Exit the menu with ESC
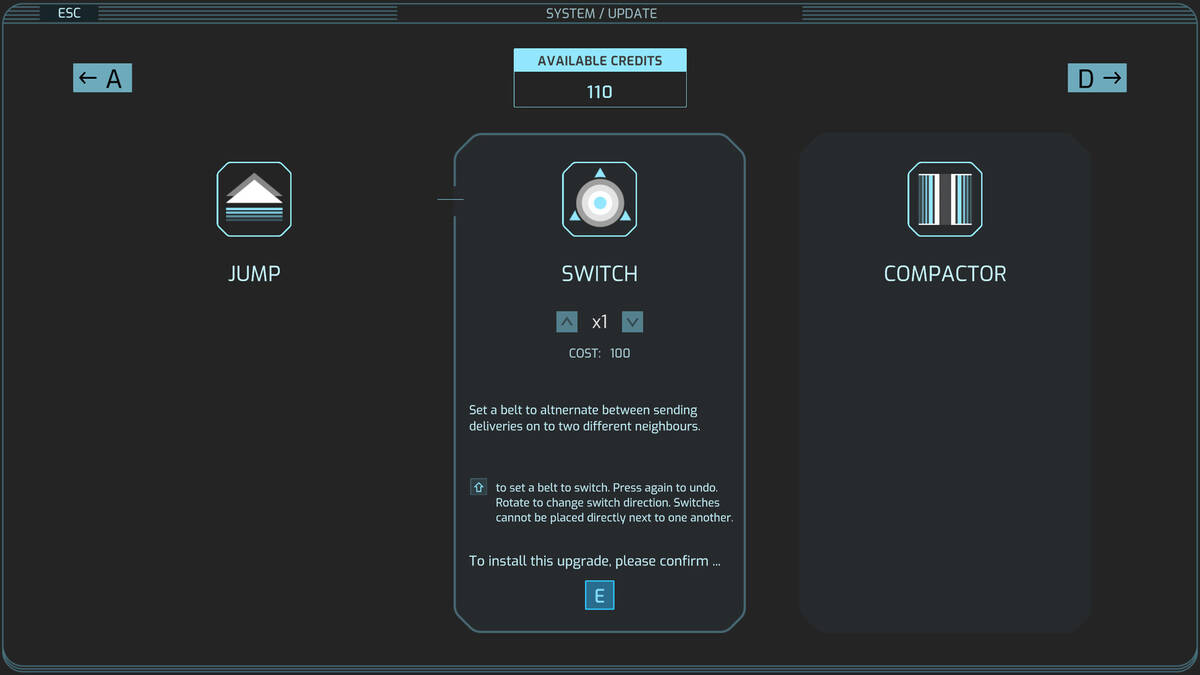Screen dimensions: 1200x675 coord(69,13)
